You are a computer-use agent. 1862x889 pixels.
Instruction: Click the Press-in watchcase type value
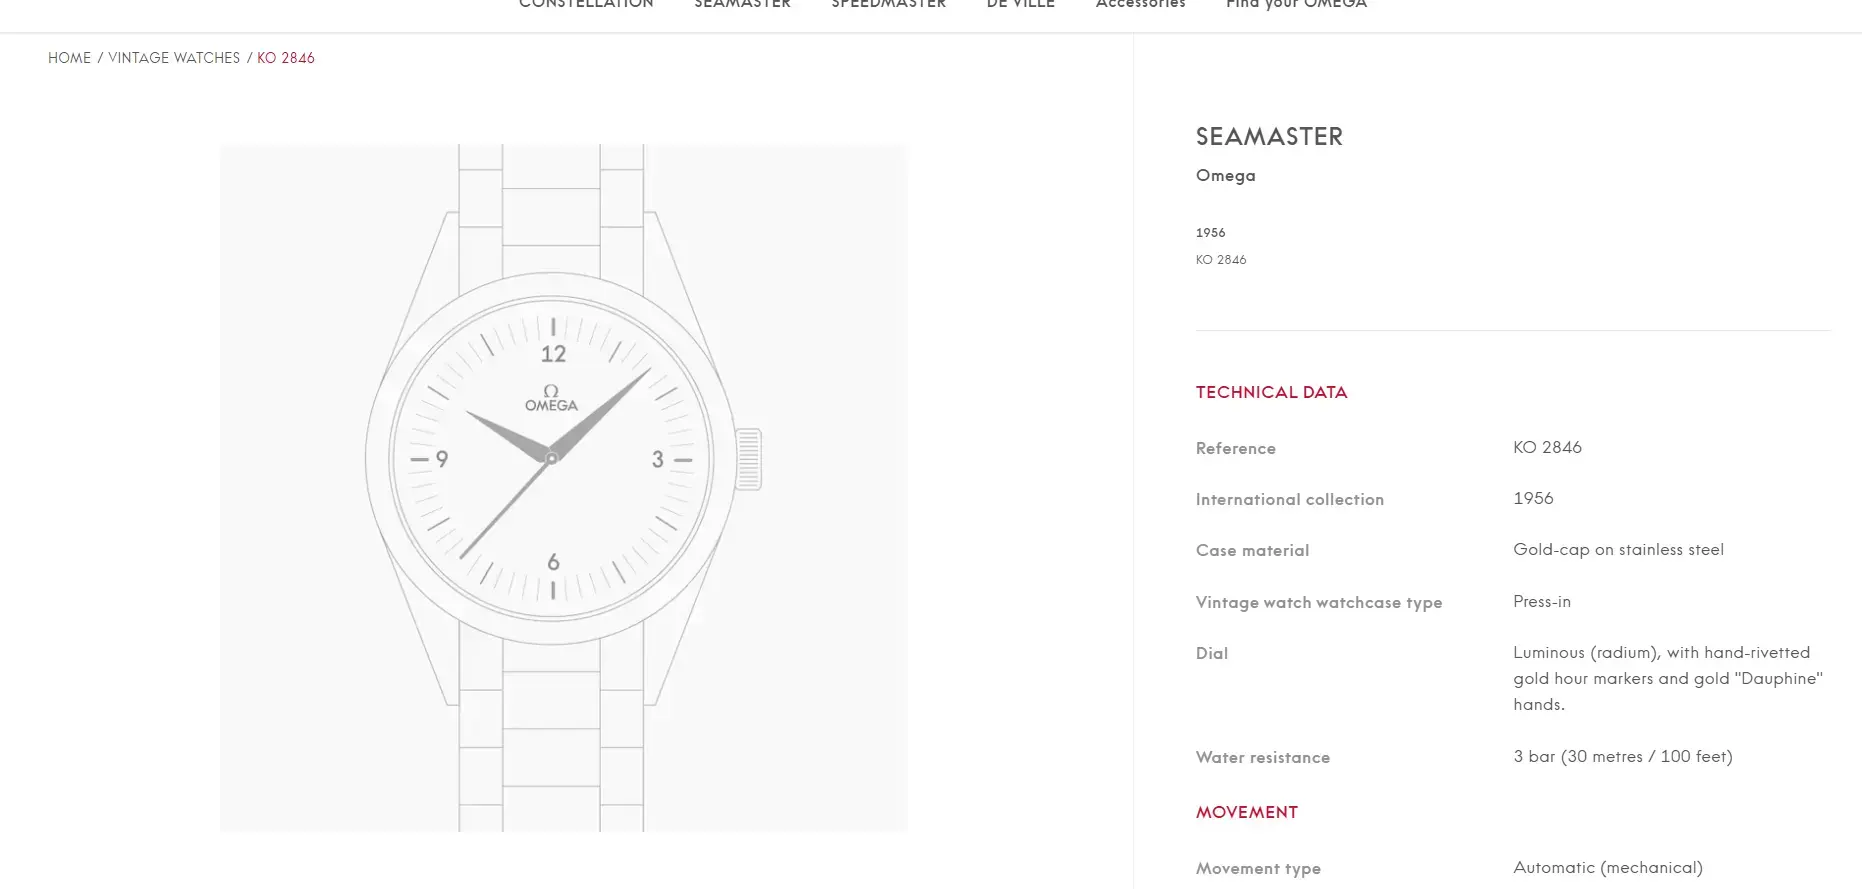1541,601
